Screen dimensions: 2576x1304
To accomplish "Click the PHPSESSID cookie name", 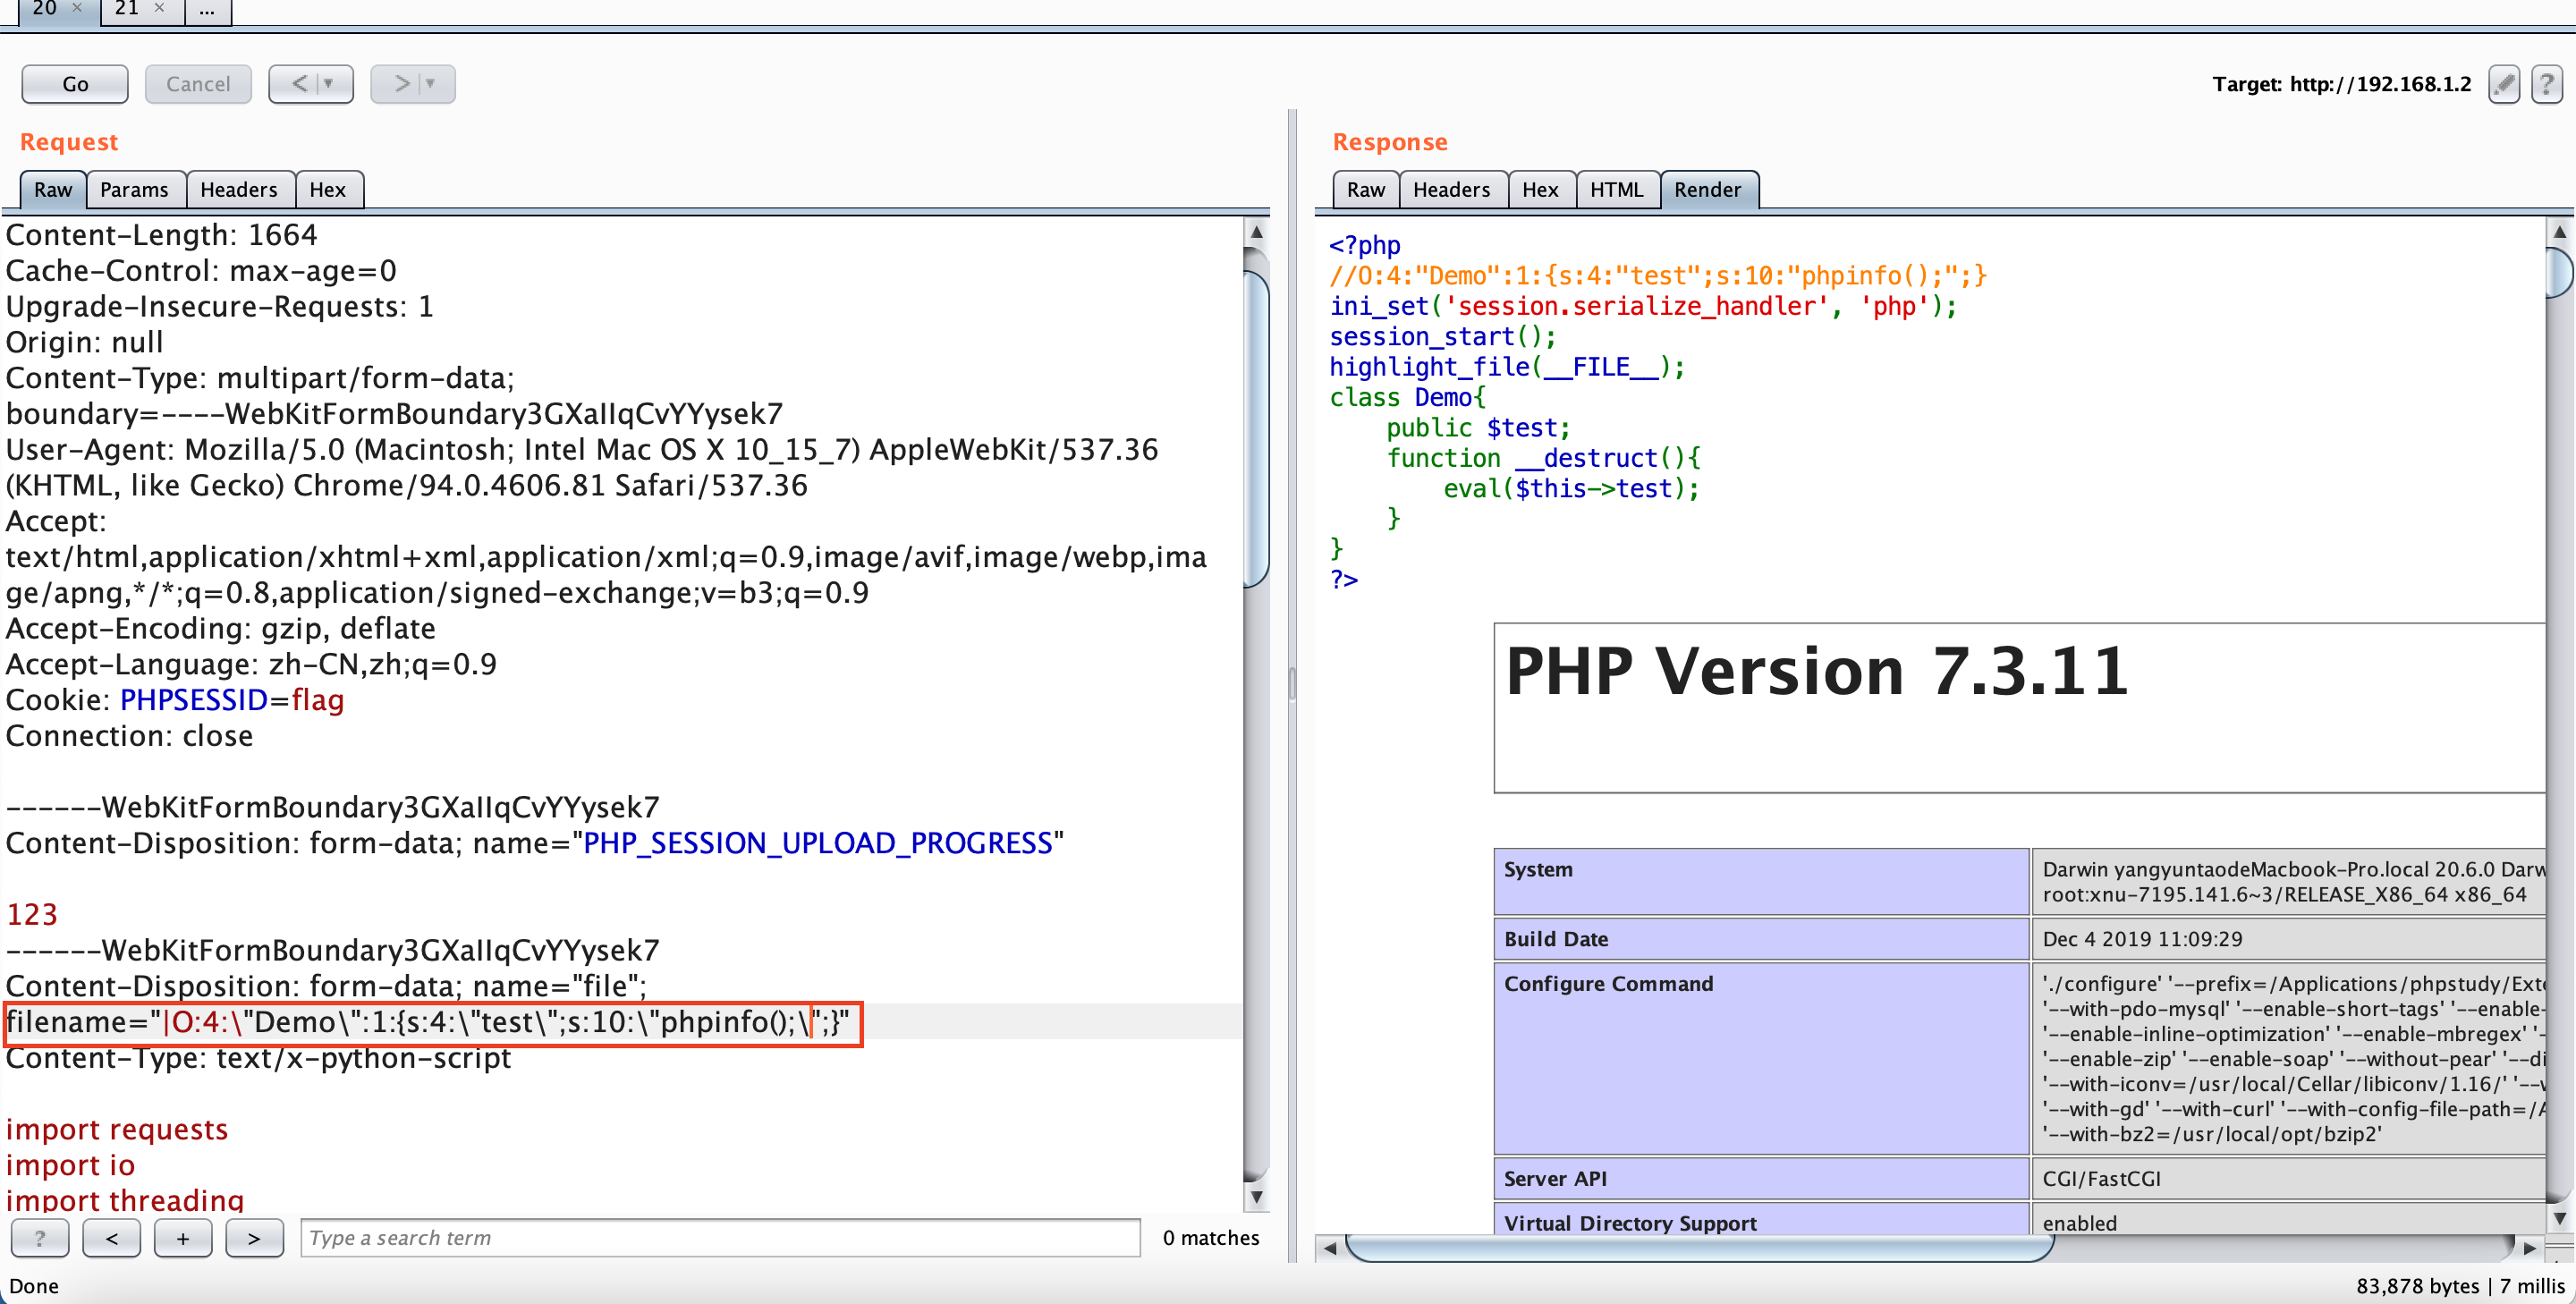I will [x=194, y=700].
